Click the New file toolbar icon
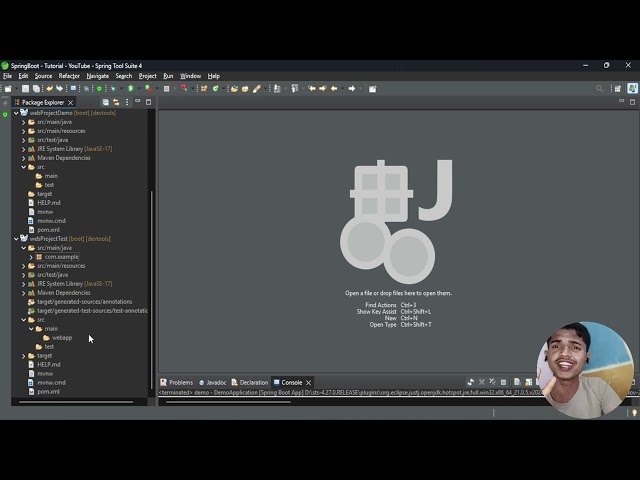This screenshot has width=640, height=480. 8,89
